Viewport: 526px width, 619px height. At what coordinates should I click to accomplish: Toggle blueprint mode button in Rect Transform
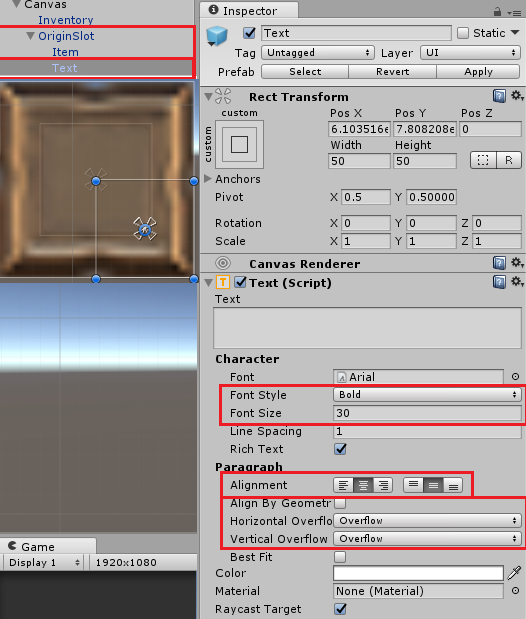coord(483,160)
